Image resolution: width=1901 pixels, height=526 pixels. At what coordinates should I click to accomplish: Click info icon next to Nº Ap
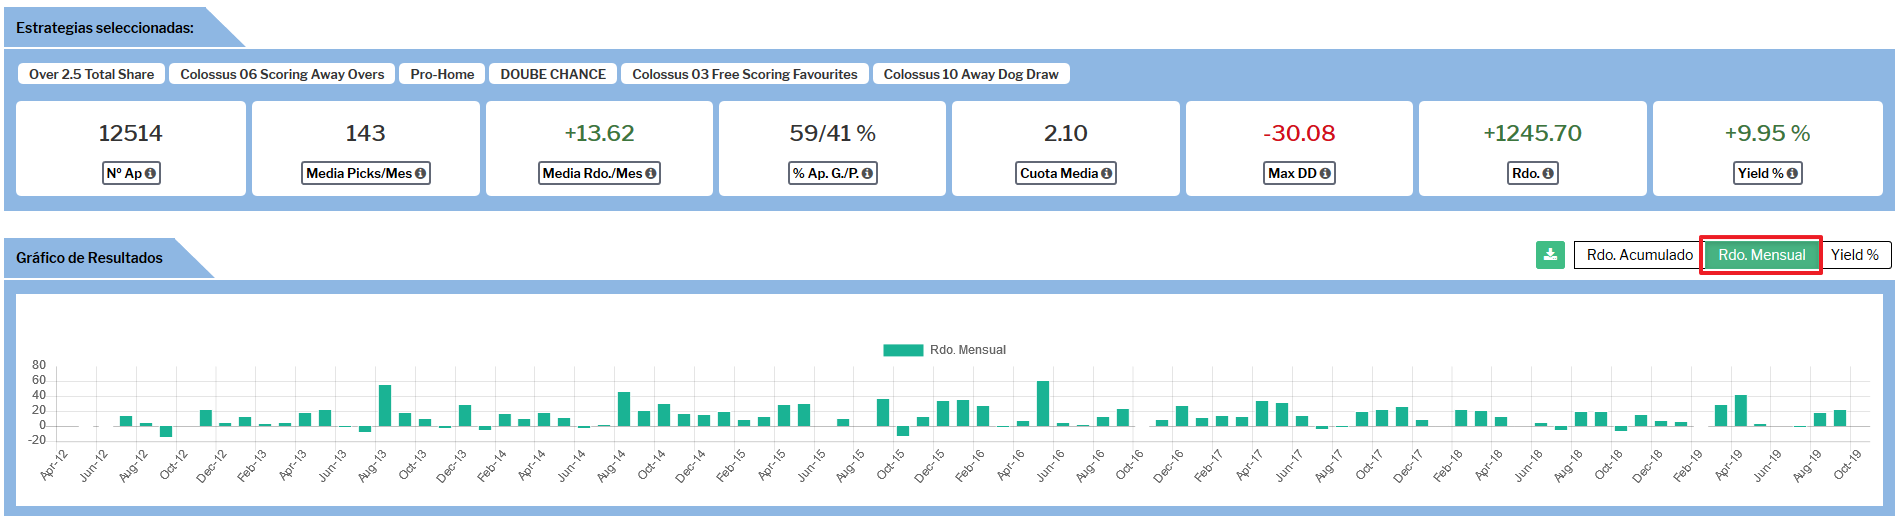click(150, 174)
